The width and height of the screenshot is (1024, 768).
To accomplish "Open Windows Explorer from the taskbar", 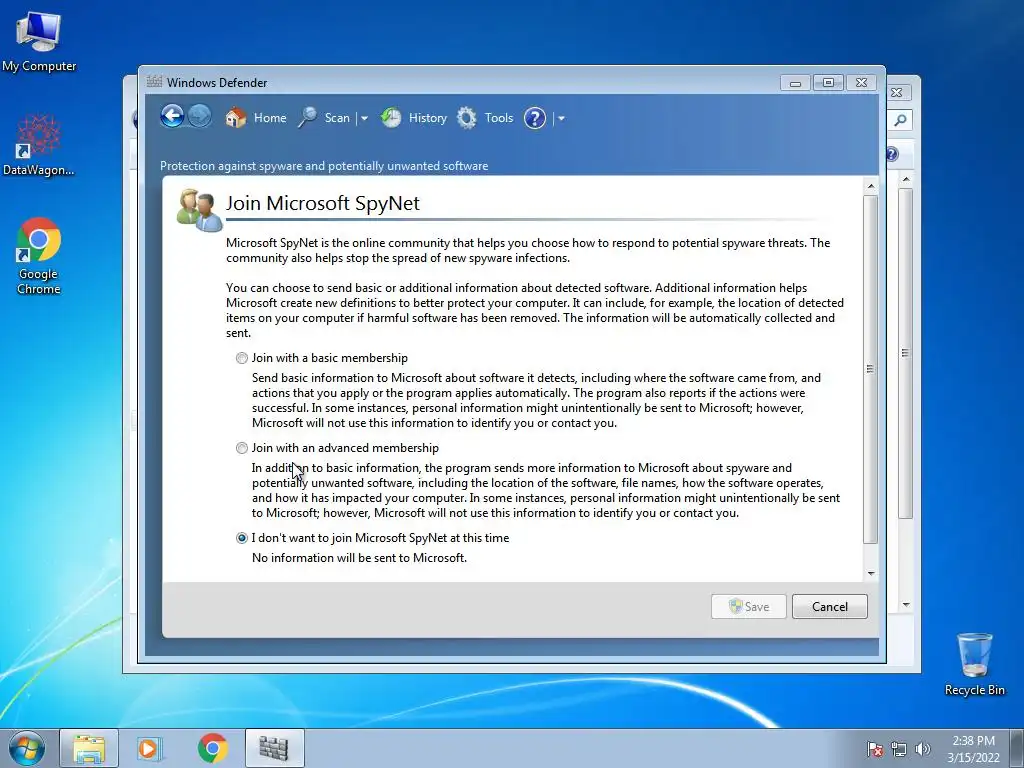I will click(89, 748).
